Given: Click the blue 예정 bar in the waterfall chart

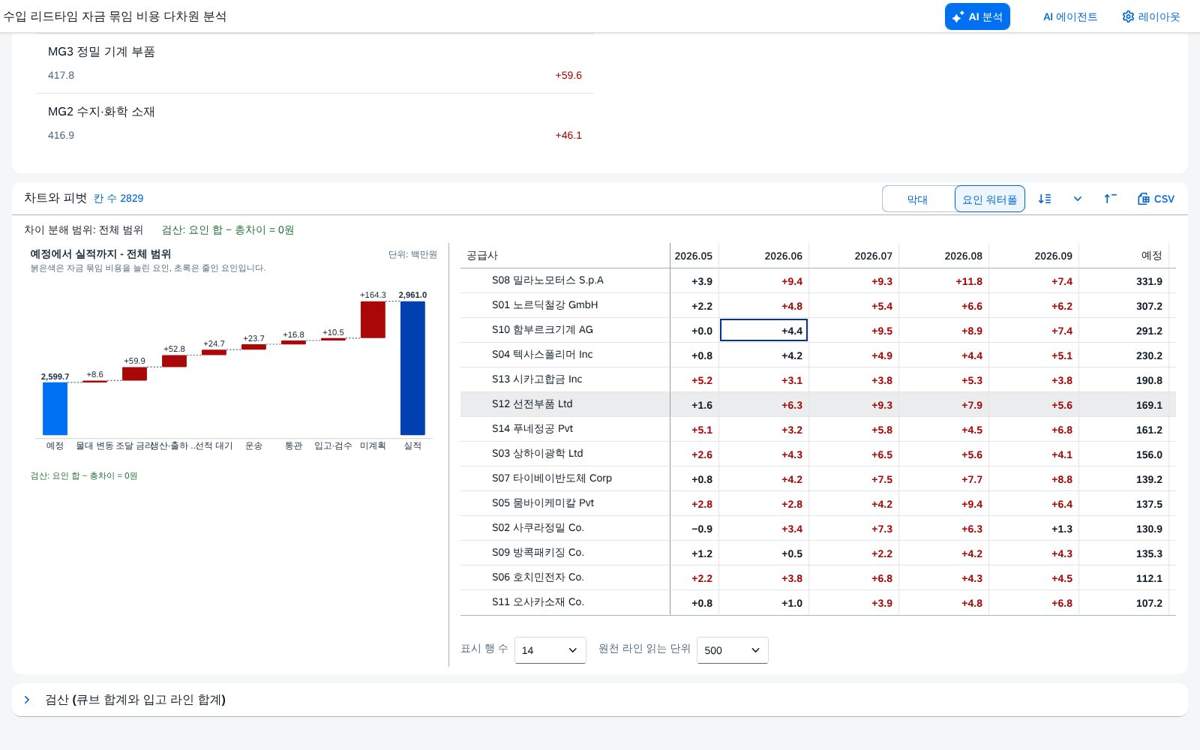Looking at the screenshot, I should coord(55,409).
